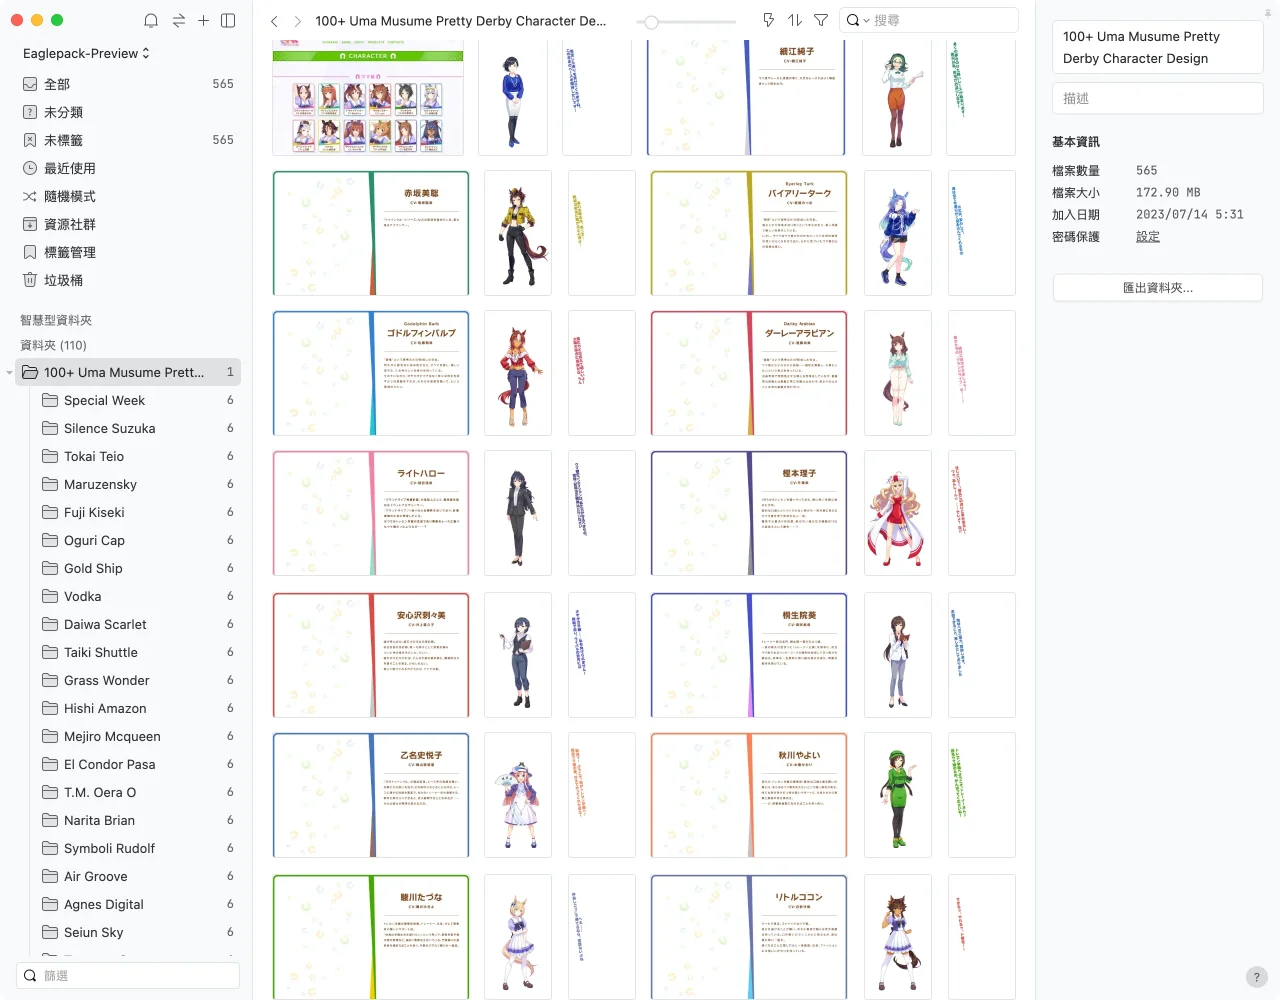
Task: Click the 篩選 filter field in sidebar
Action: tap(128, 975)
